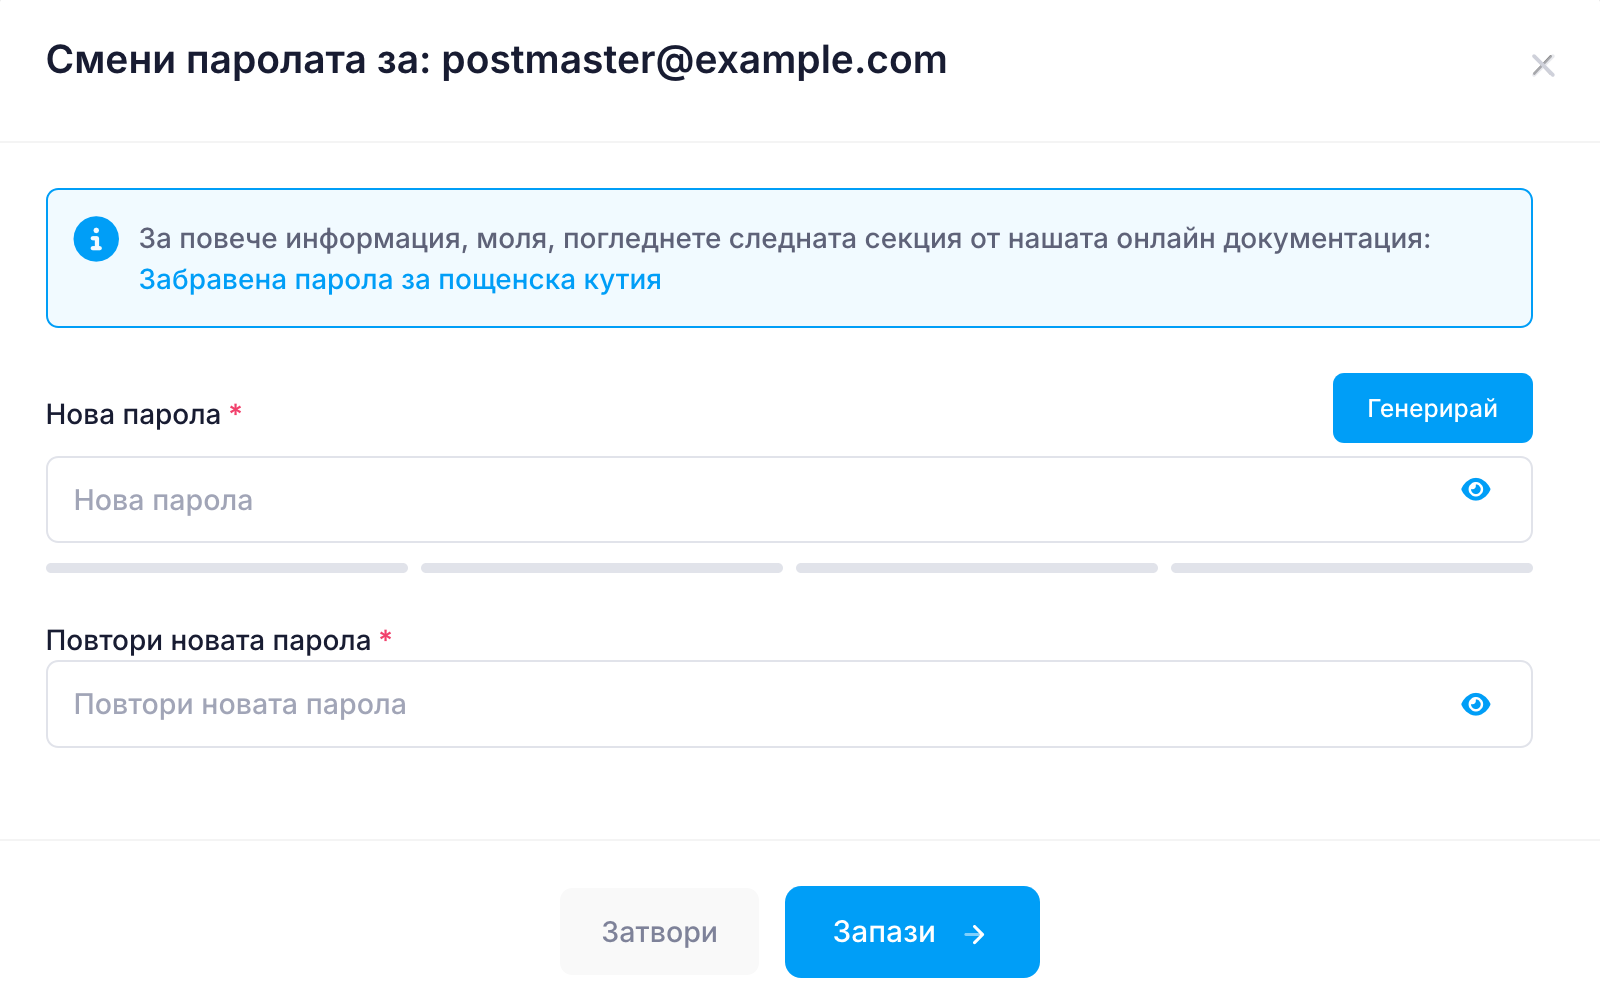This screenshot has height=1008, width=1600.
Task: Click the blue info icon in the notice
Action: point(96,239)
